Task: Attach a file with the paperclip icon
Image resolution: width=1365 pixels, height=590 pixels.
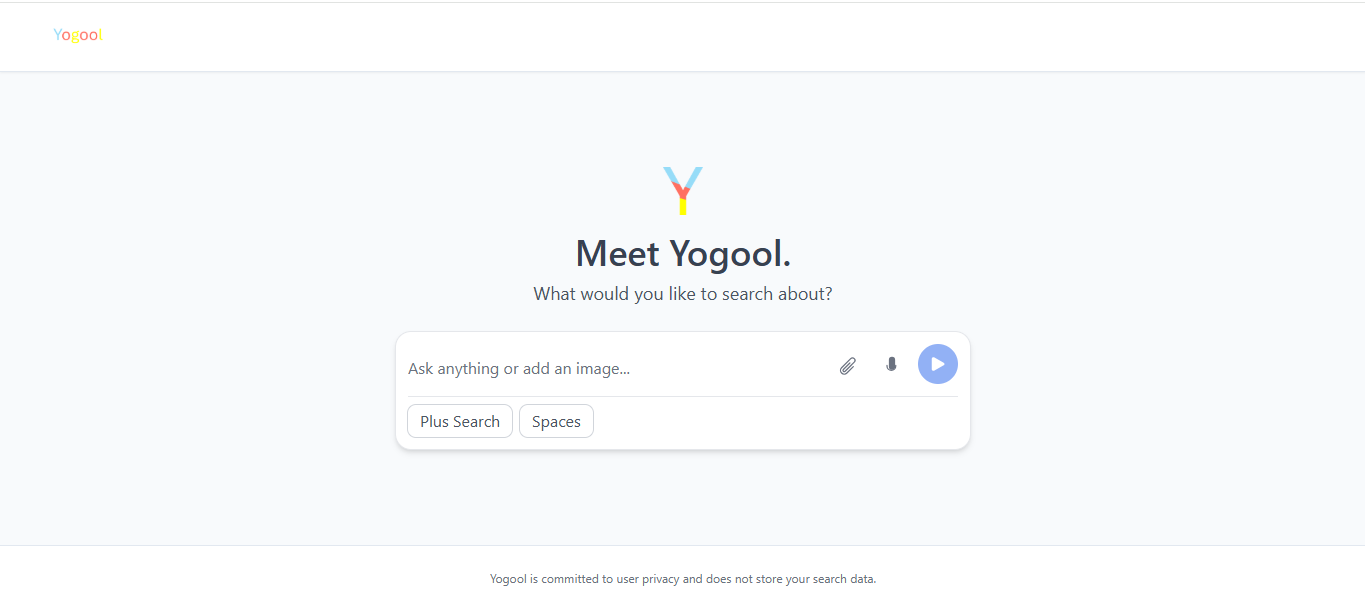Action: pos(847,366)
